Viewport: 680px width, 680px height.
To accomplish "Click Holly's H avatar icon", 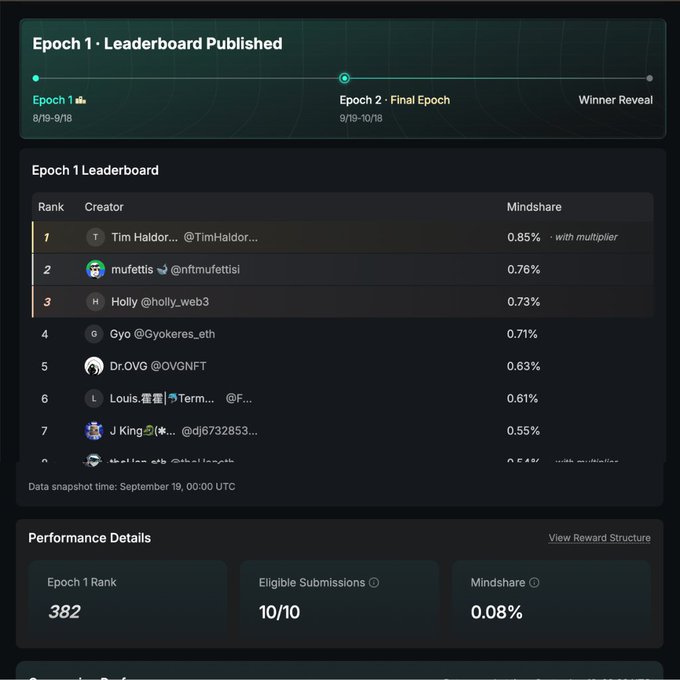I will click(x=95, y=301).
